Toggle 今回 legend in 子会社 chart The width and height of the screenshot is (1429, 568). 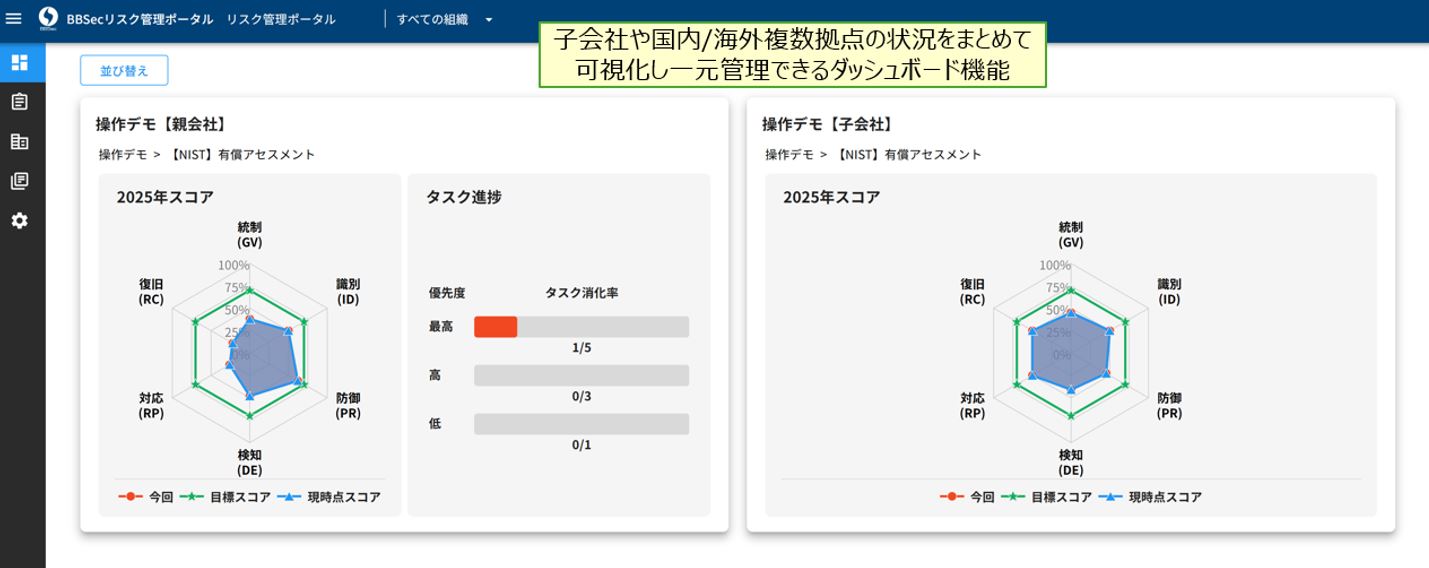967,497
